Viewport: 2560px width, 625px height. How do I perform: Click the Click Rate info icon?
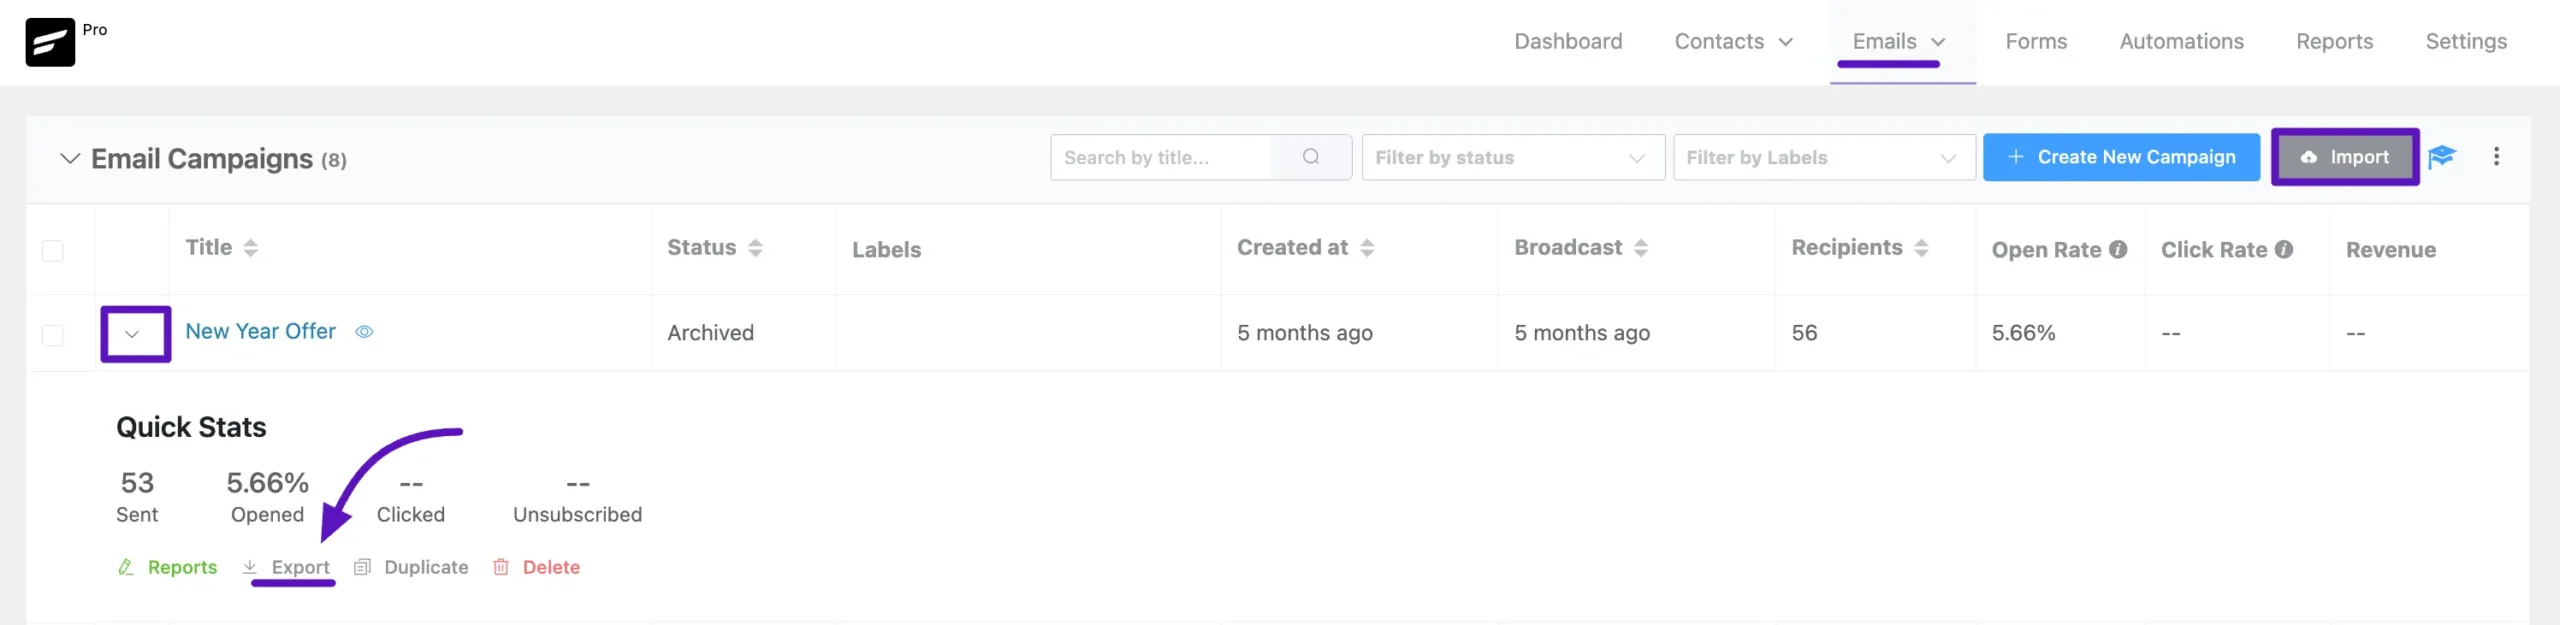[2284, 250]
